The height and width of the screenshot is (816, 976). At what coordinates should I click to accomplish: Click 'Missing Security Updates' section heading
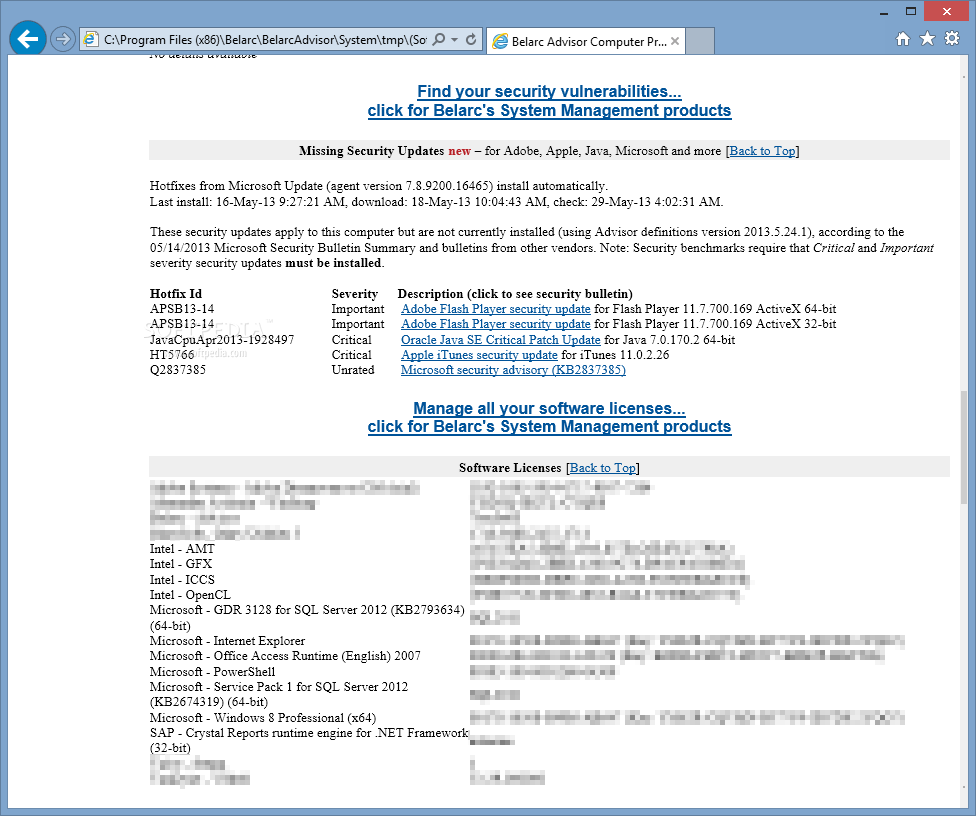click(371, 151)
